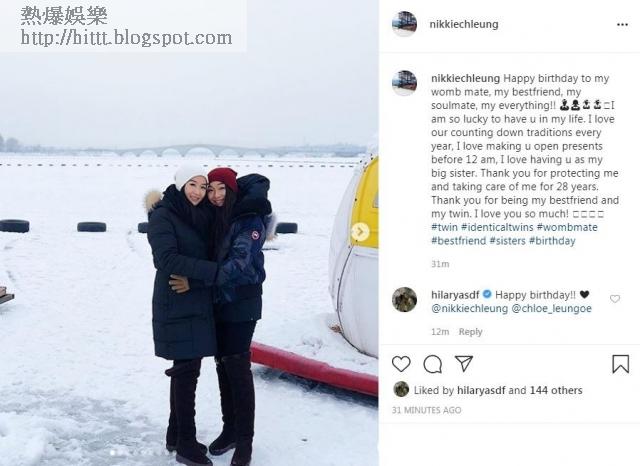Click hilaryasdf commenter avatar
The width and height of the screenshot is (640, 466).
404,299
